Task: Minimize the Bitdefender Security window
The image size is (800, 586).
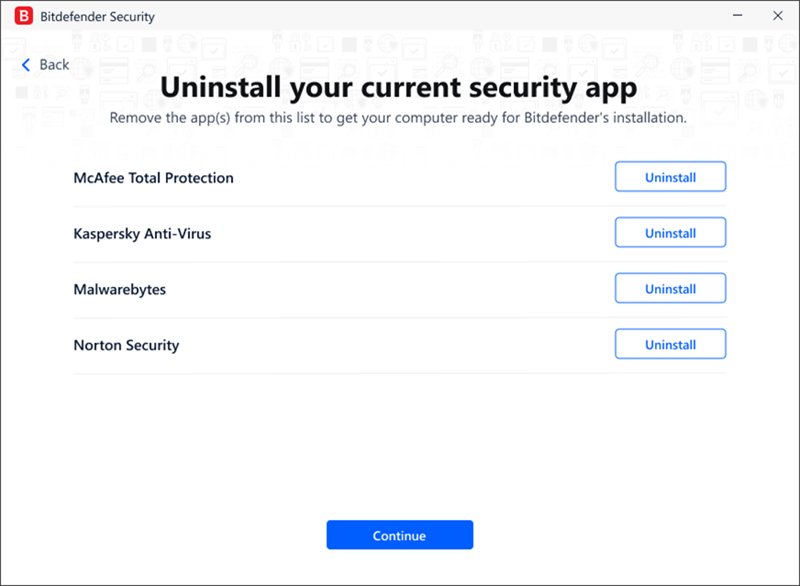Action: point(737,15)
